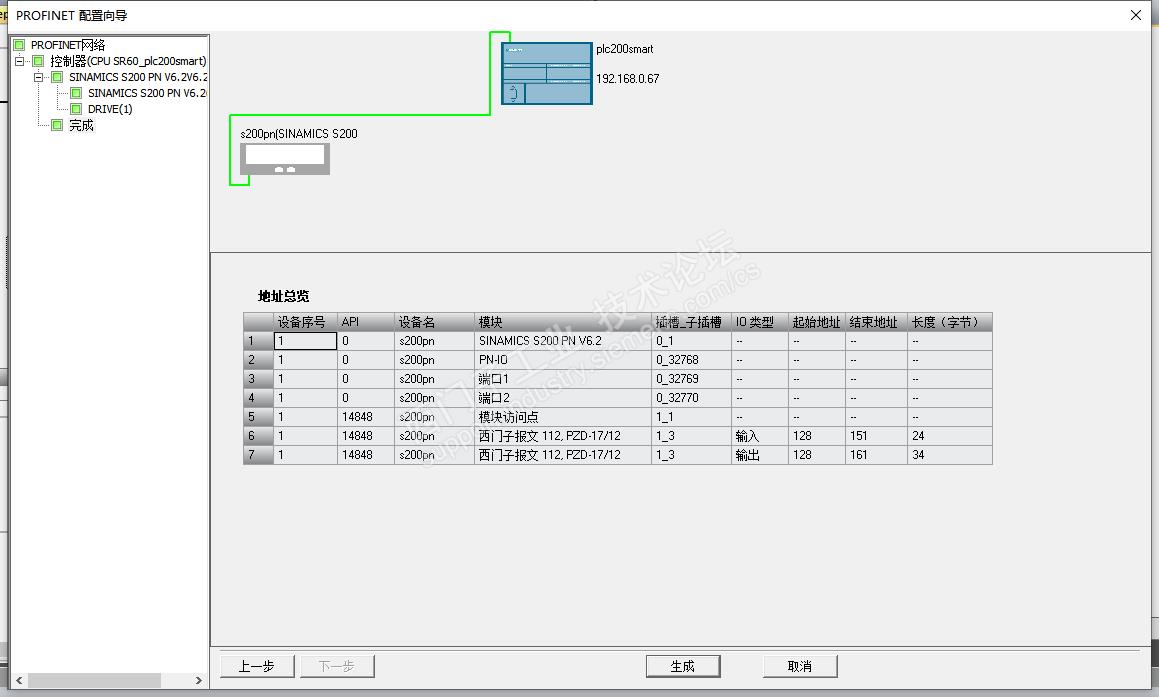Click row header number 7

click(259, 455)
